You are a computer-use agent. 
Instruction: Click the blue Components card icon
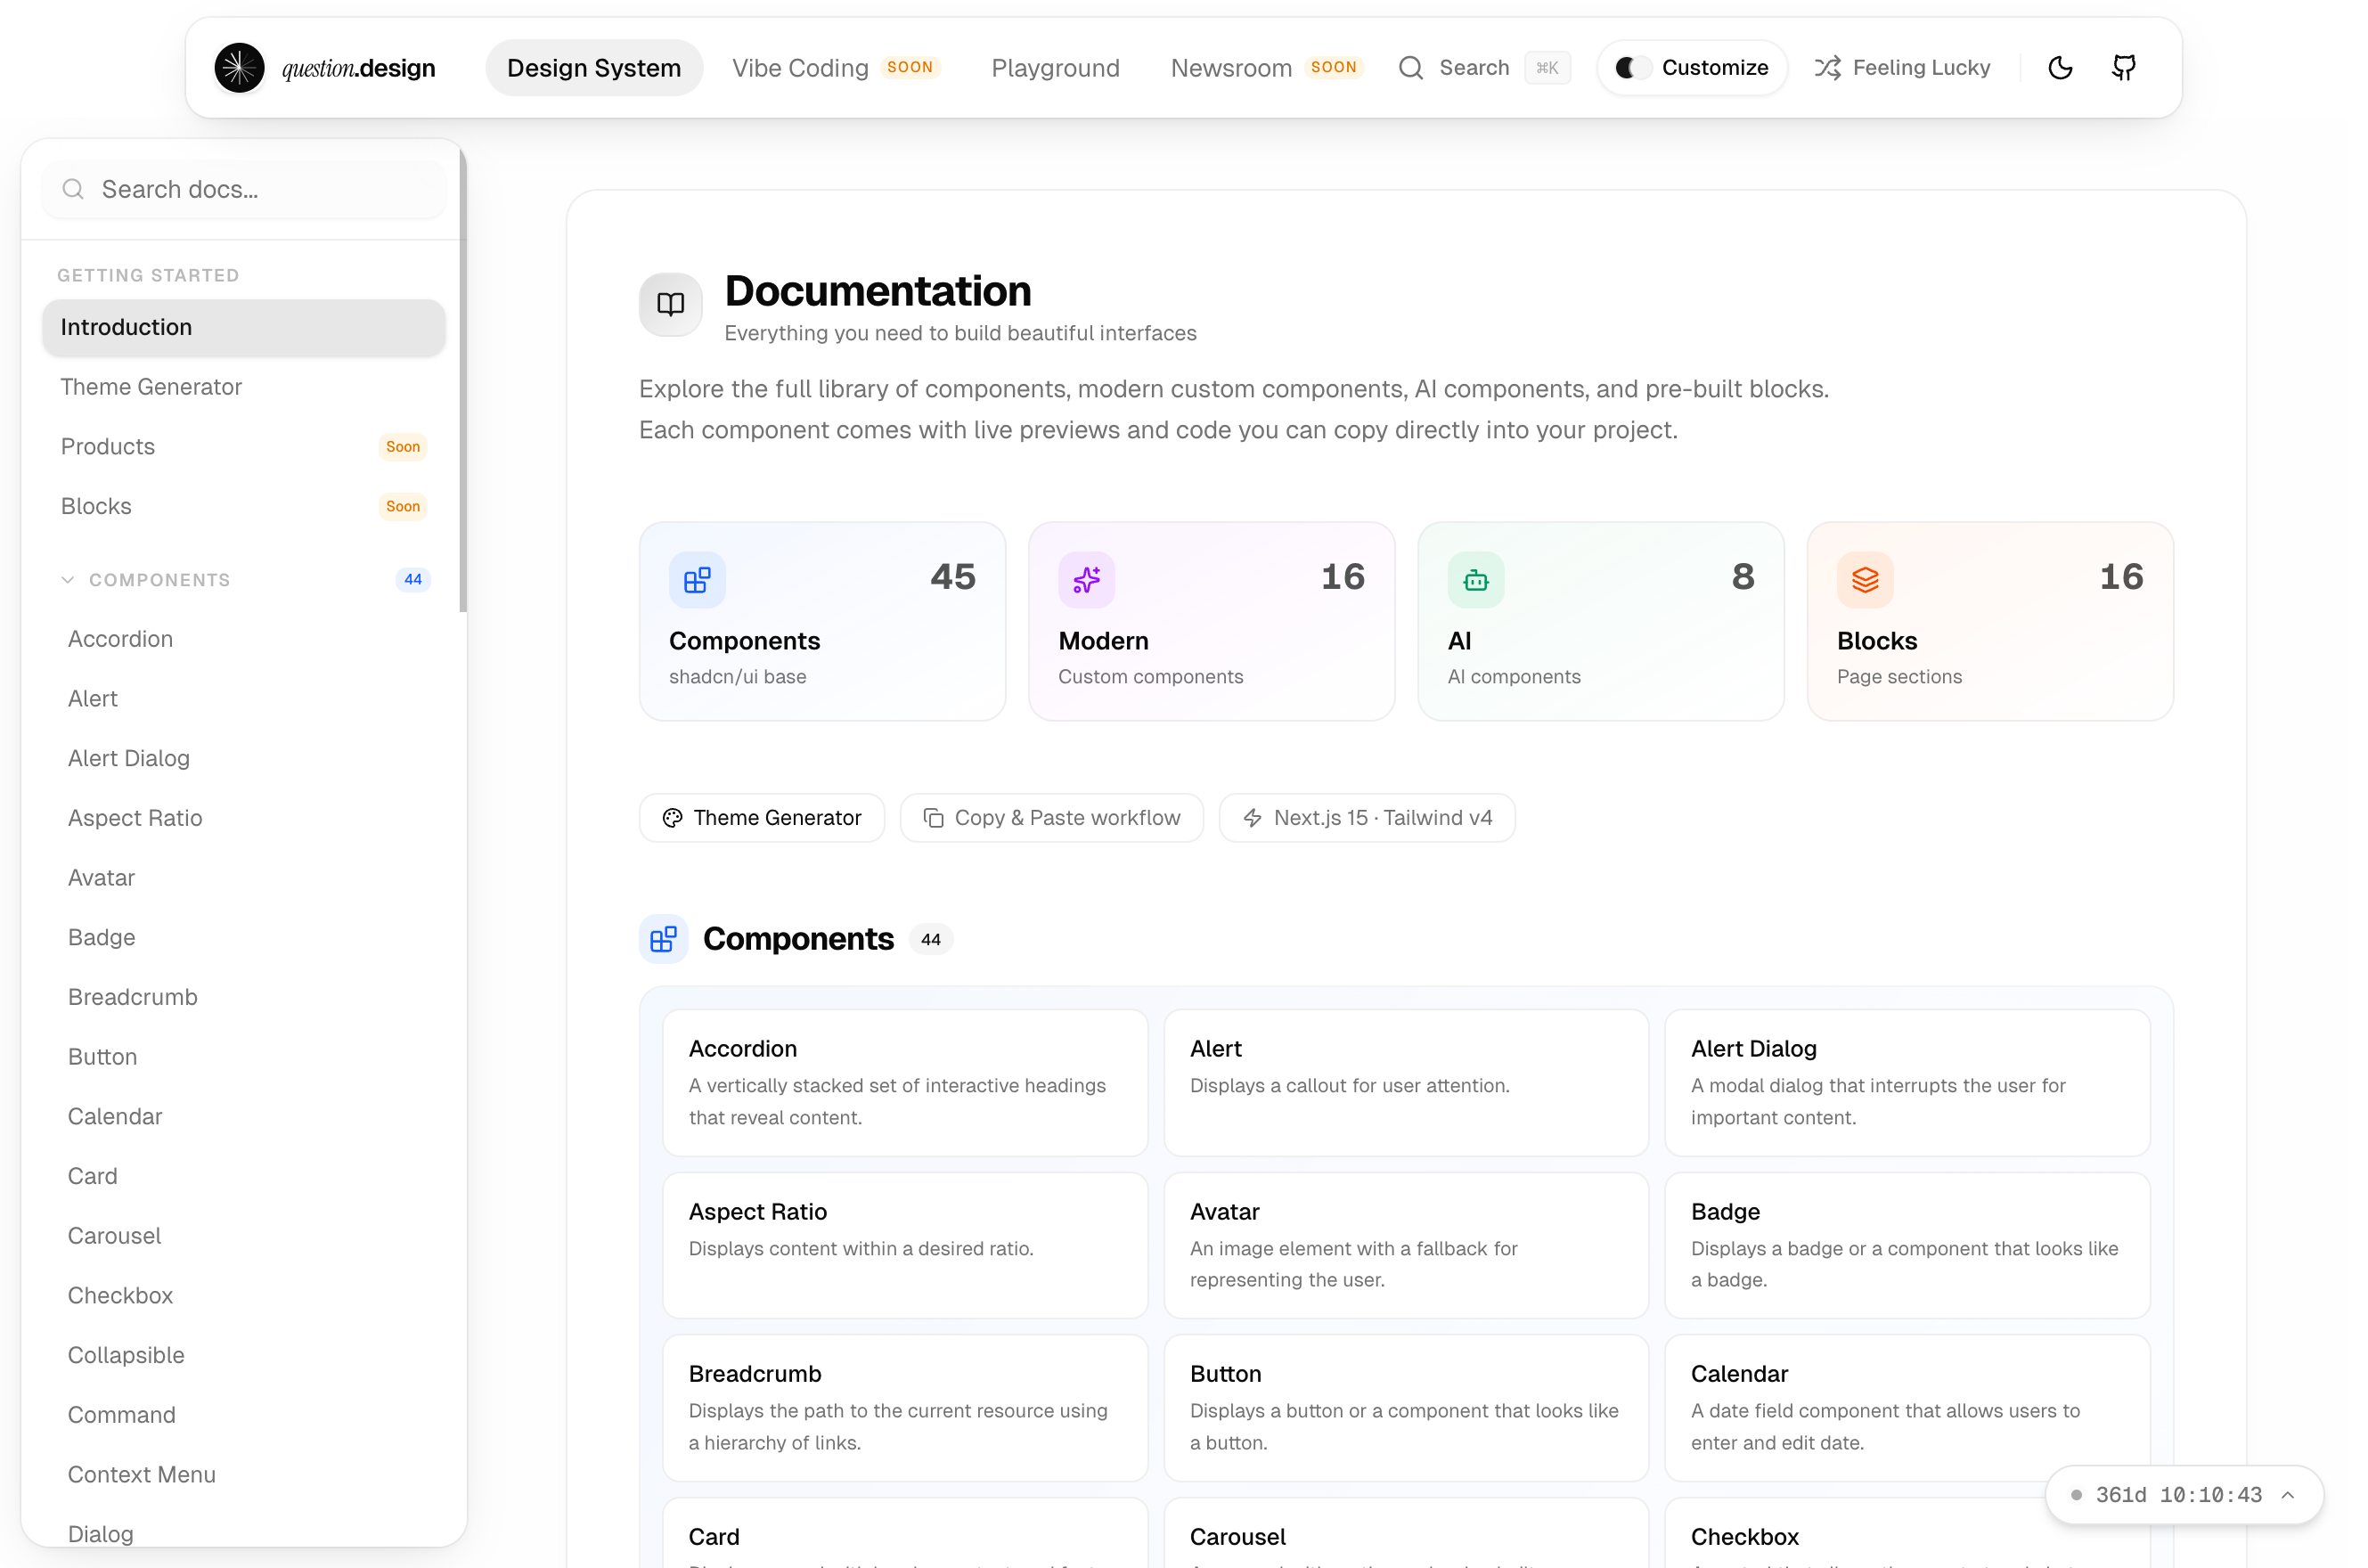point(697,580)
